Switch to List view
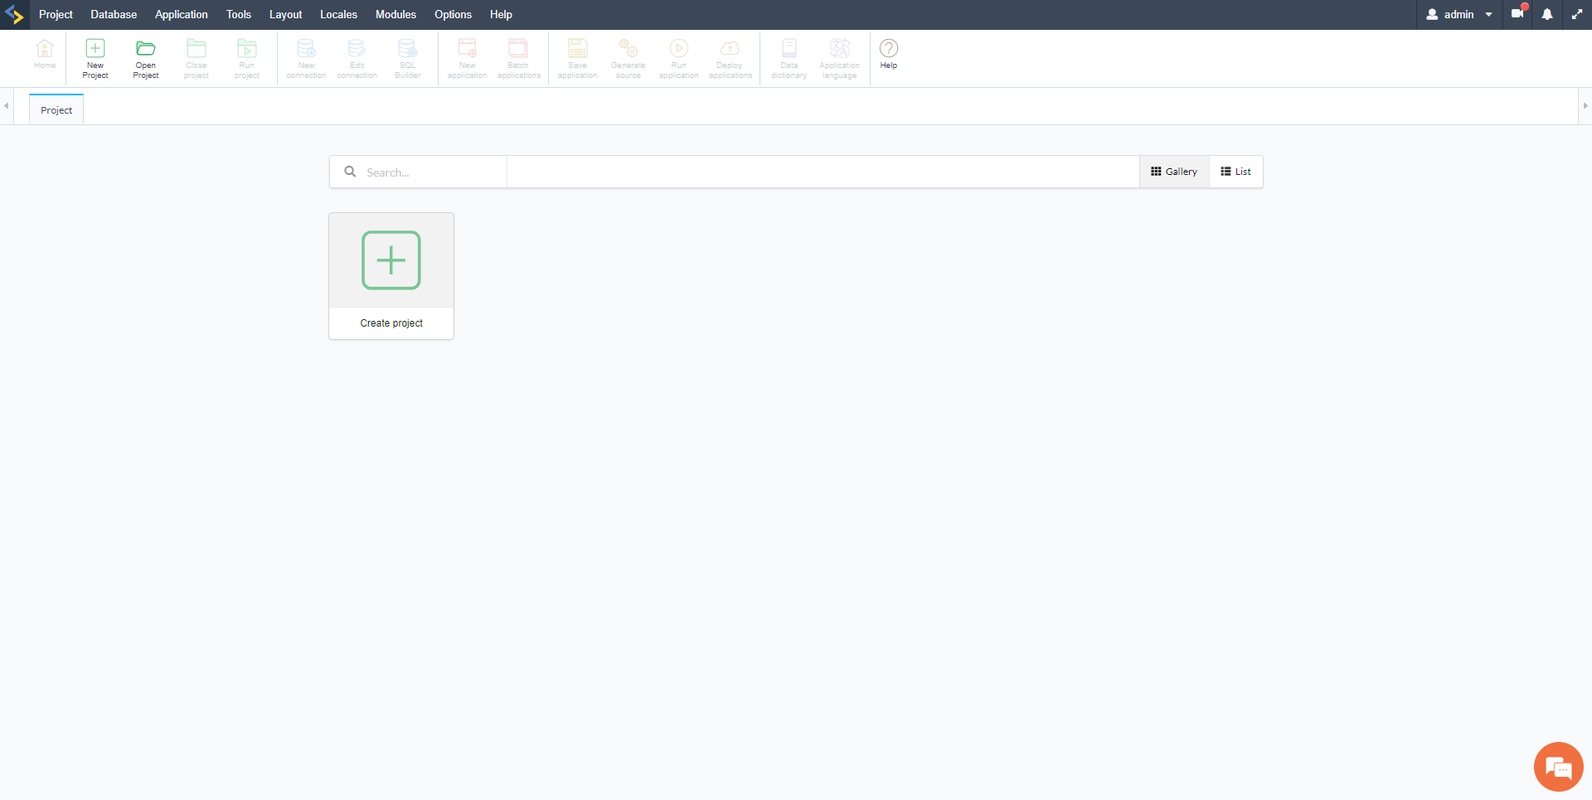Viewport: 1592px width, 800px height. pyautogui.click(x=1236, y=172)
